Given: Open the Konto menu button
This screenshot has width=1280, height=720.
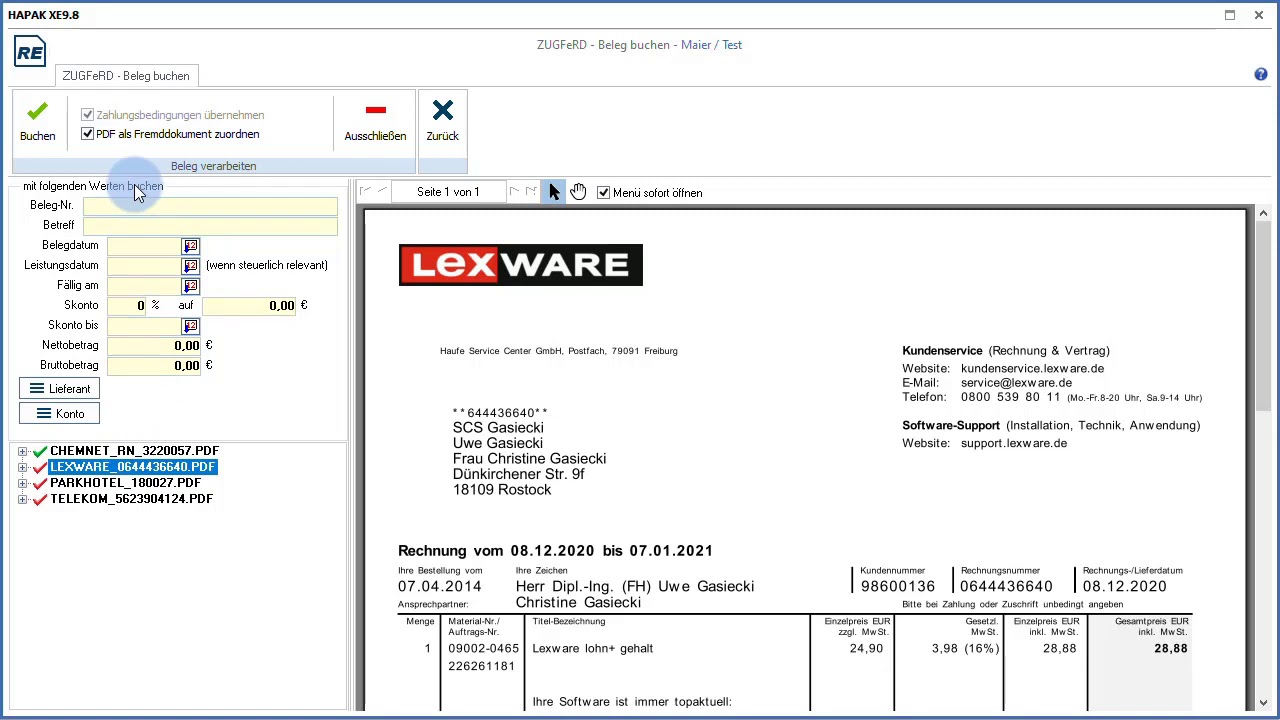Looking at the screenshot, I should click(x=59, y=414).
